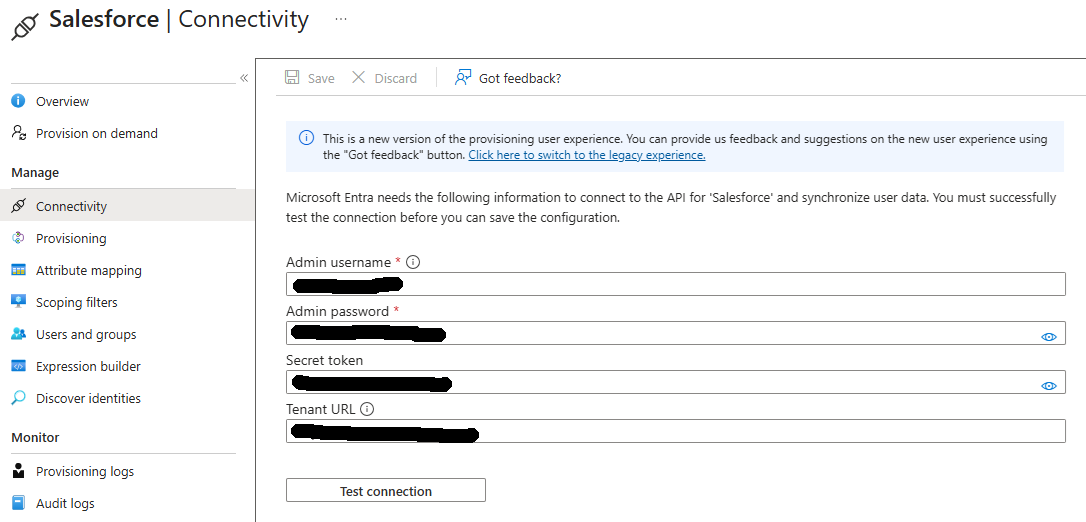Click the Tenant URL info tooltip icon
This screenshot has width=1086, height=522.
pos(367,409)
